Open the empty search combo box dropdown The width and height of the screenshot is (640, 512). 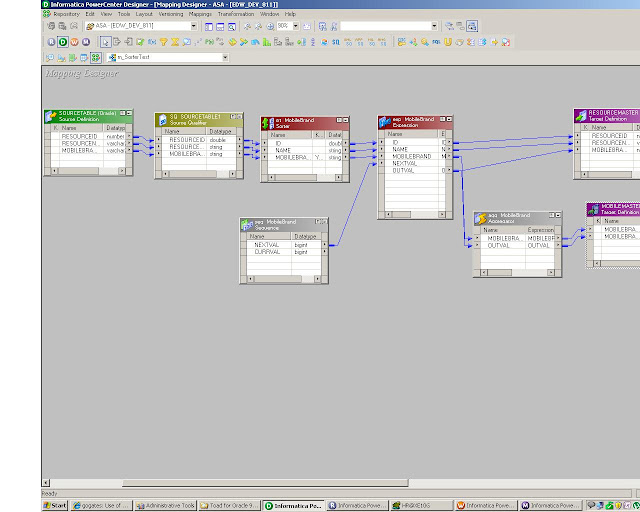(434, 26)
